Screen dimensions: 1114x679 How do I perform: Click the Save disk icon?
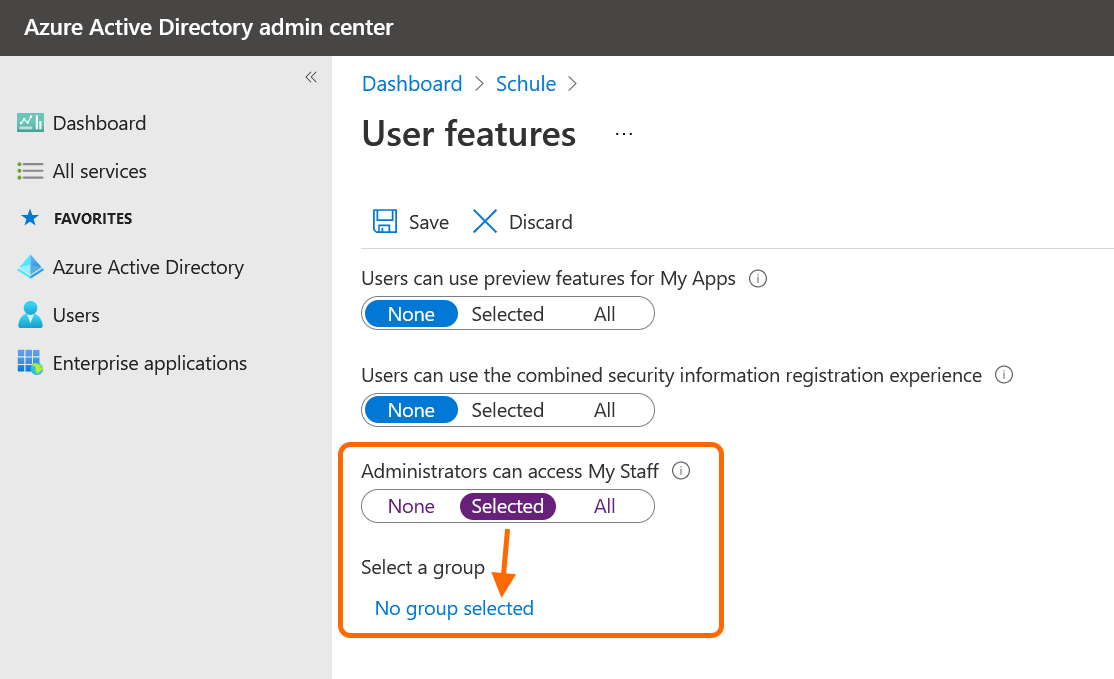(x=385, y=221)
